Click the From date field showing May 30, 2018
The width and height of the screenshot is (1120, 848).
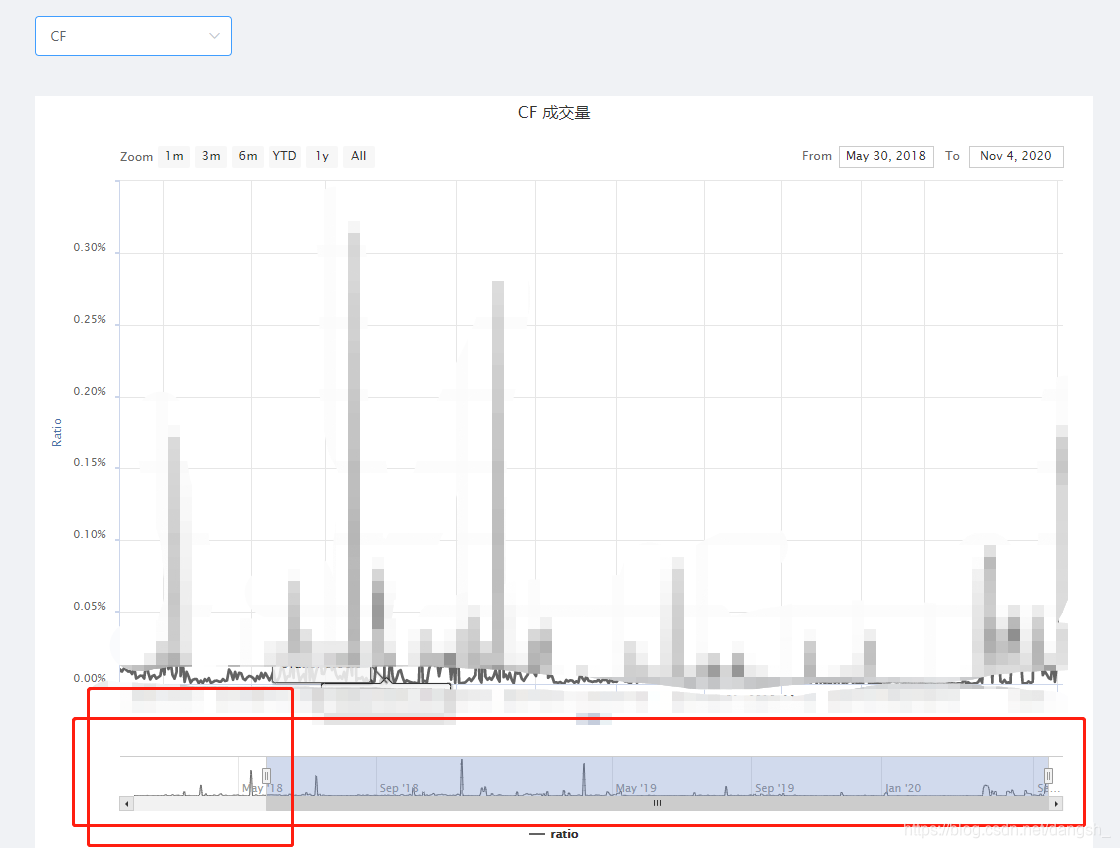[886, 156]
